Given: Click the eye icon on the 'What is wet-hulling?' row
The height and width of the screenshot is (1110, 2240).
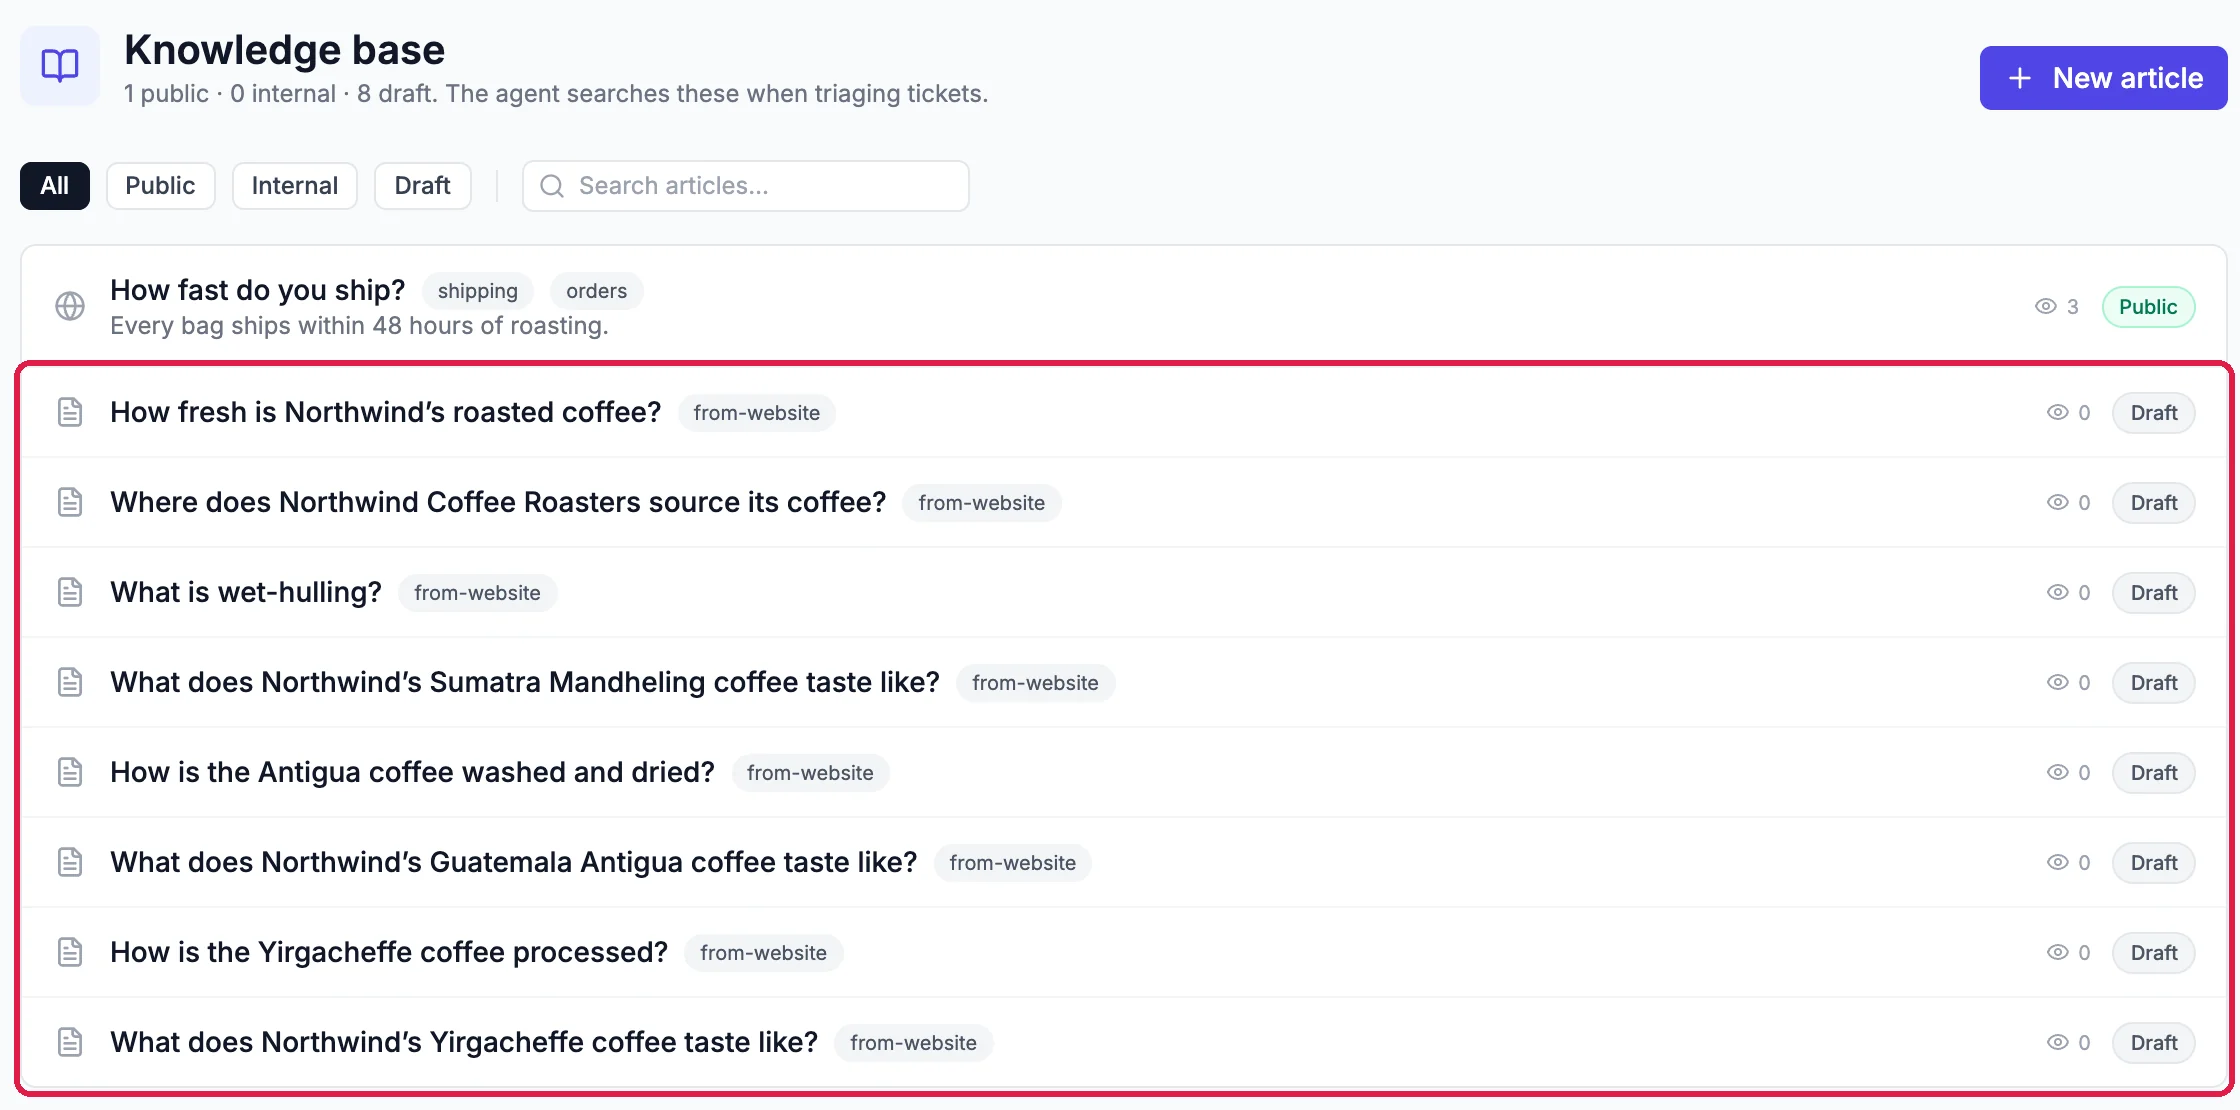Looking at the screenshot, I should pyautogui.click(x=2058, y=592).
